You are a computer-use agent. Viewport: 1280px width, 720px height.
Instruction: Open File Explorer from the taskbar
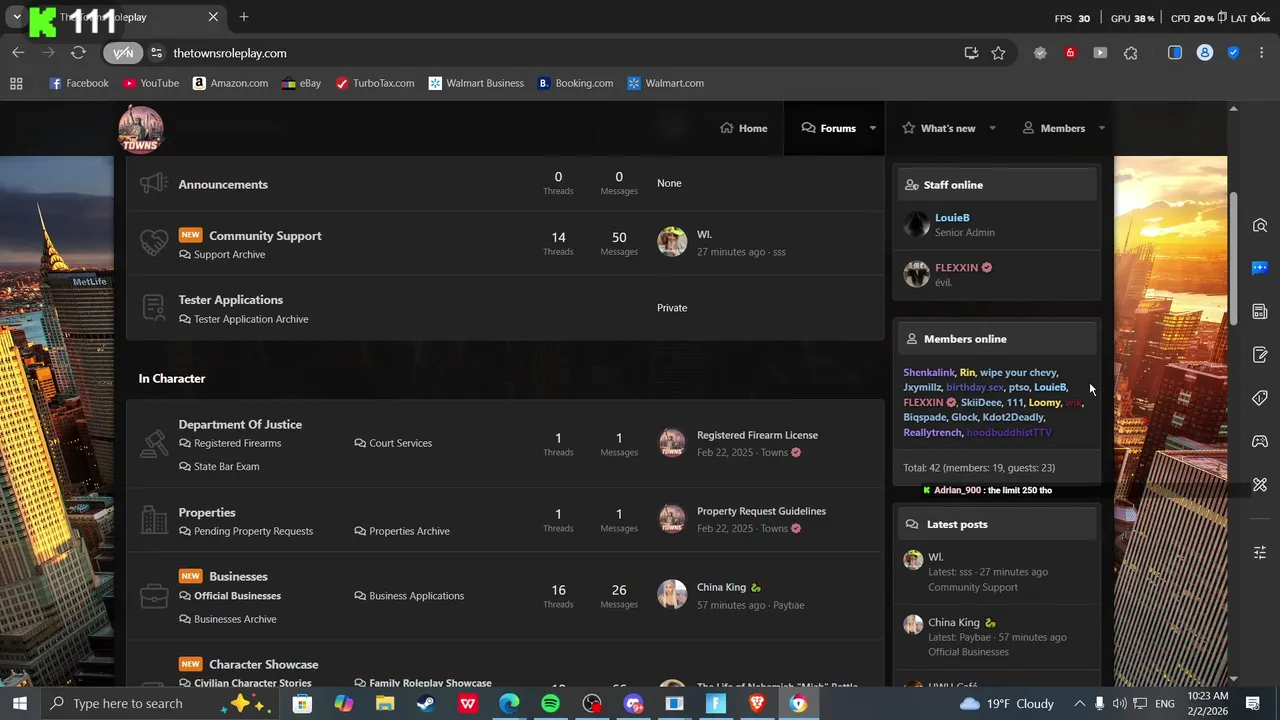click(x=385, y=704)
